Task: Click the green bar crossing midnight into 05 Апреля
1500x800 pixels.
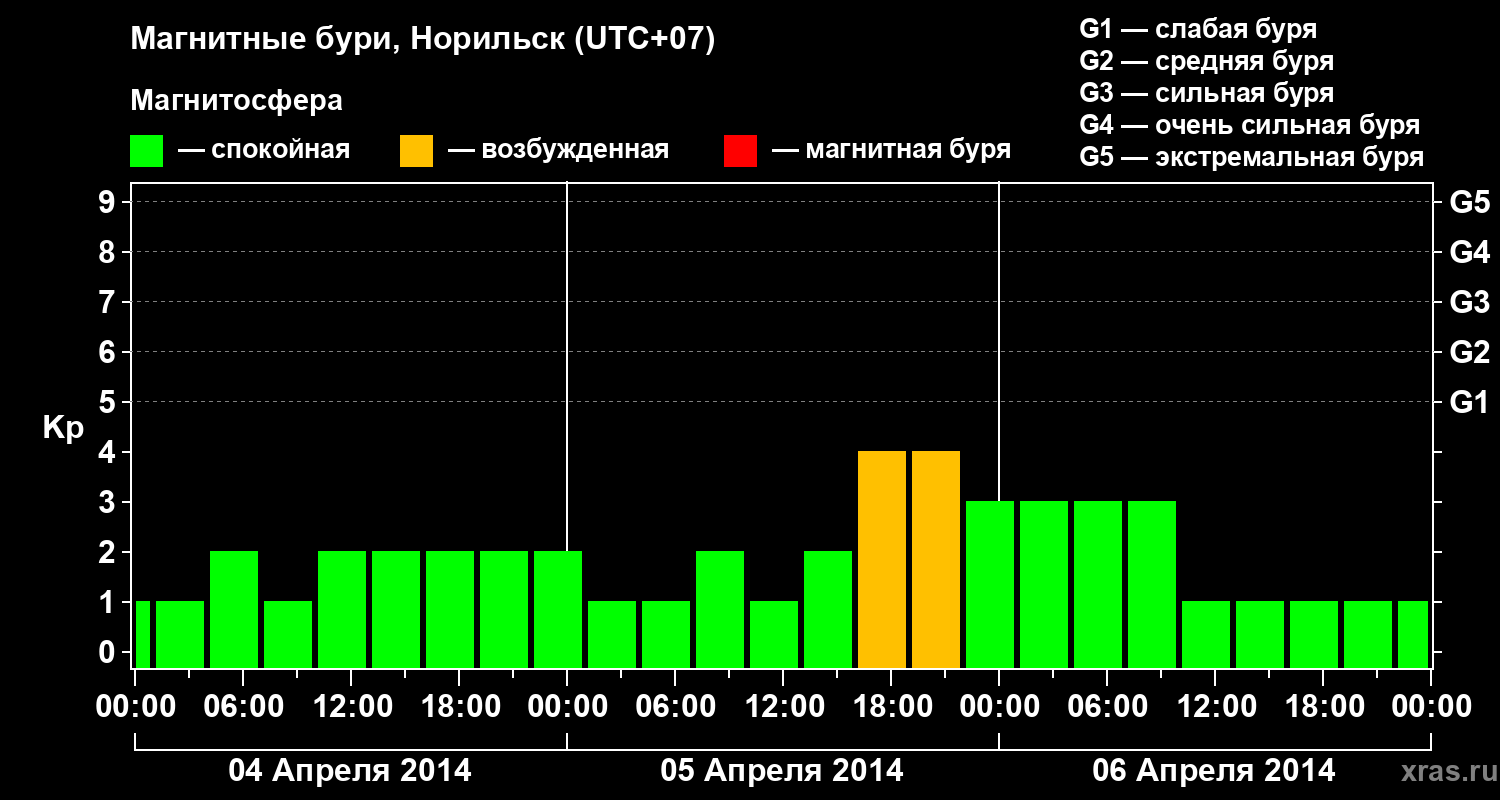Action: tap(558, 609)
